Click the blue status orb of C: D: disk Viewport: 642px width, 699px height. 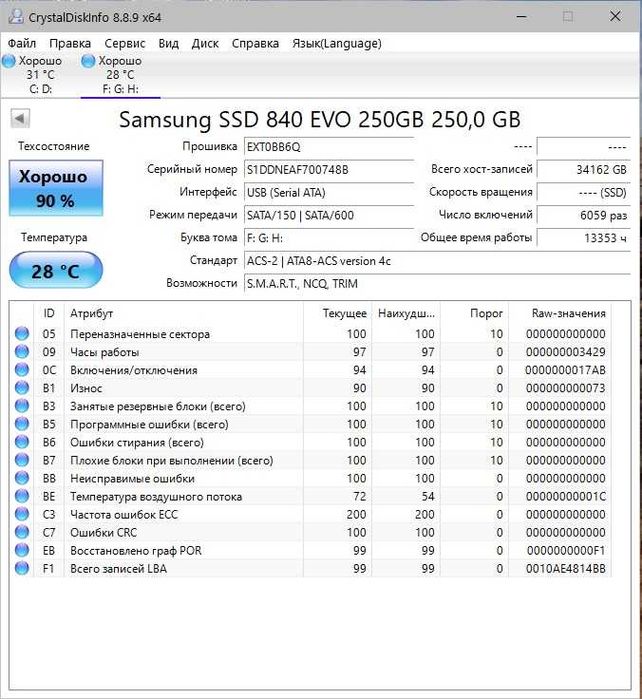point(9,61)
